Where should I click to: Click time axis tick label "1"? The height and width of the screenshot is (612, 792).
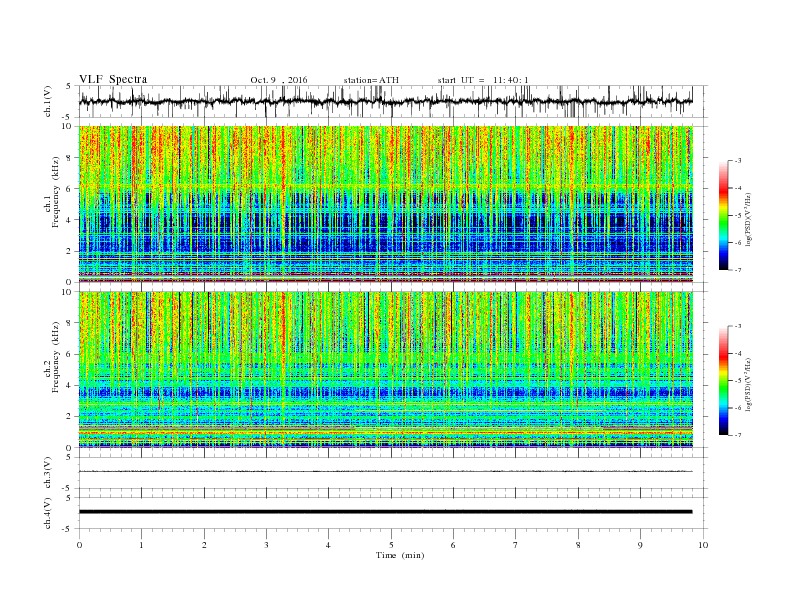coord(141,545)
